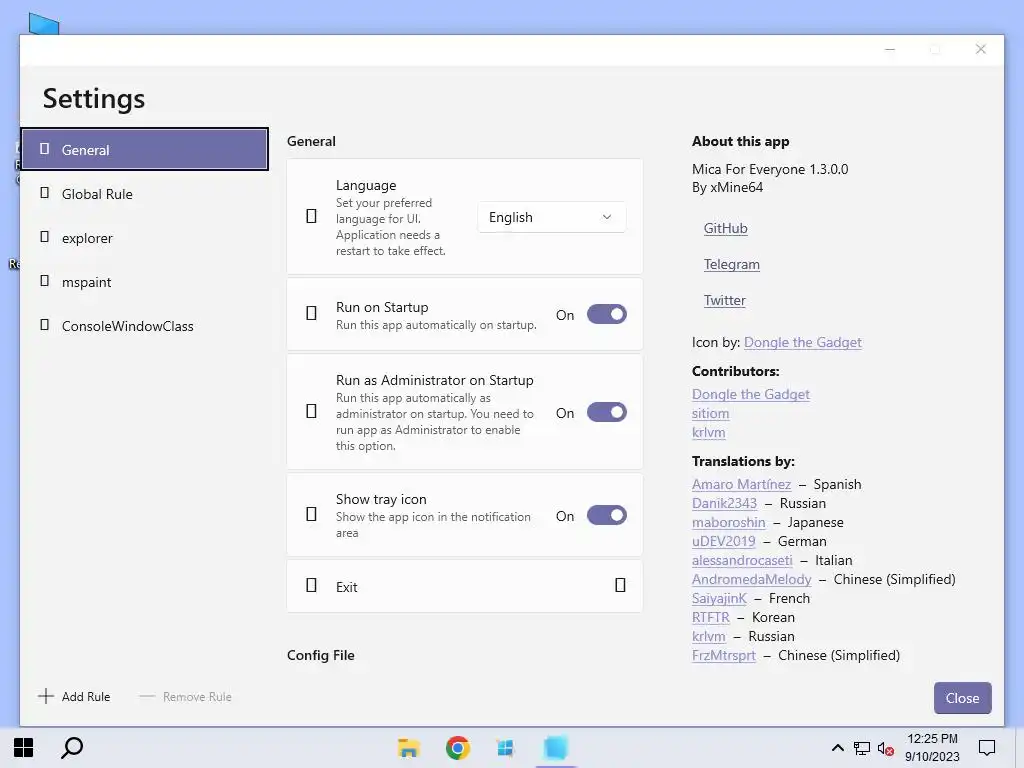1024x768 pixels.
Task: Click the Run as Administrator icon
Action: (x=312, y=411)
